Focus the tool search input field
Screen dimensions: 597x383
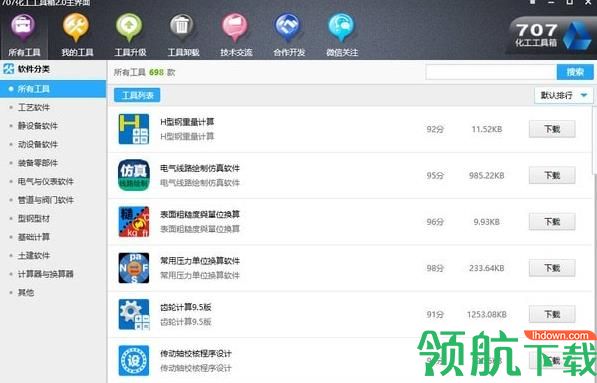(491, 72)
